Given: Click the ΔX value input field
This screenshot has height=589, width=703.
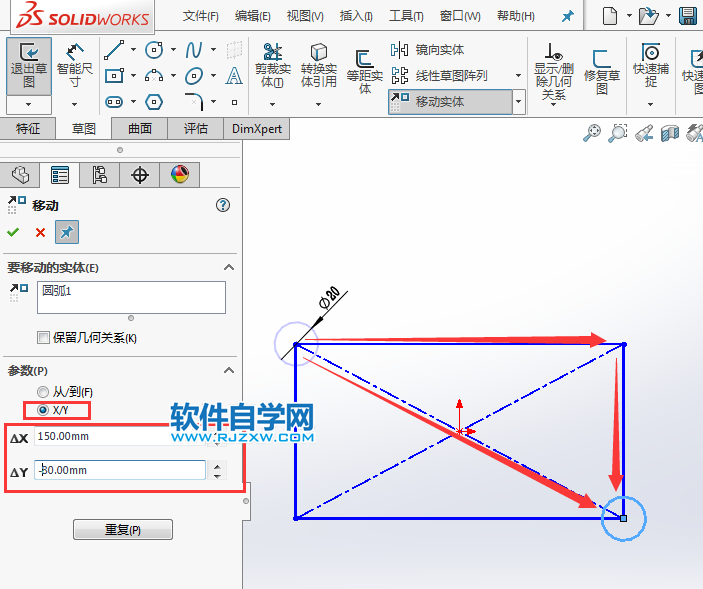Looking at the screenshot, I should click(120, 436).
